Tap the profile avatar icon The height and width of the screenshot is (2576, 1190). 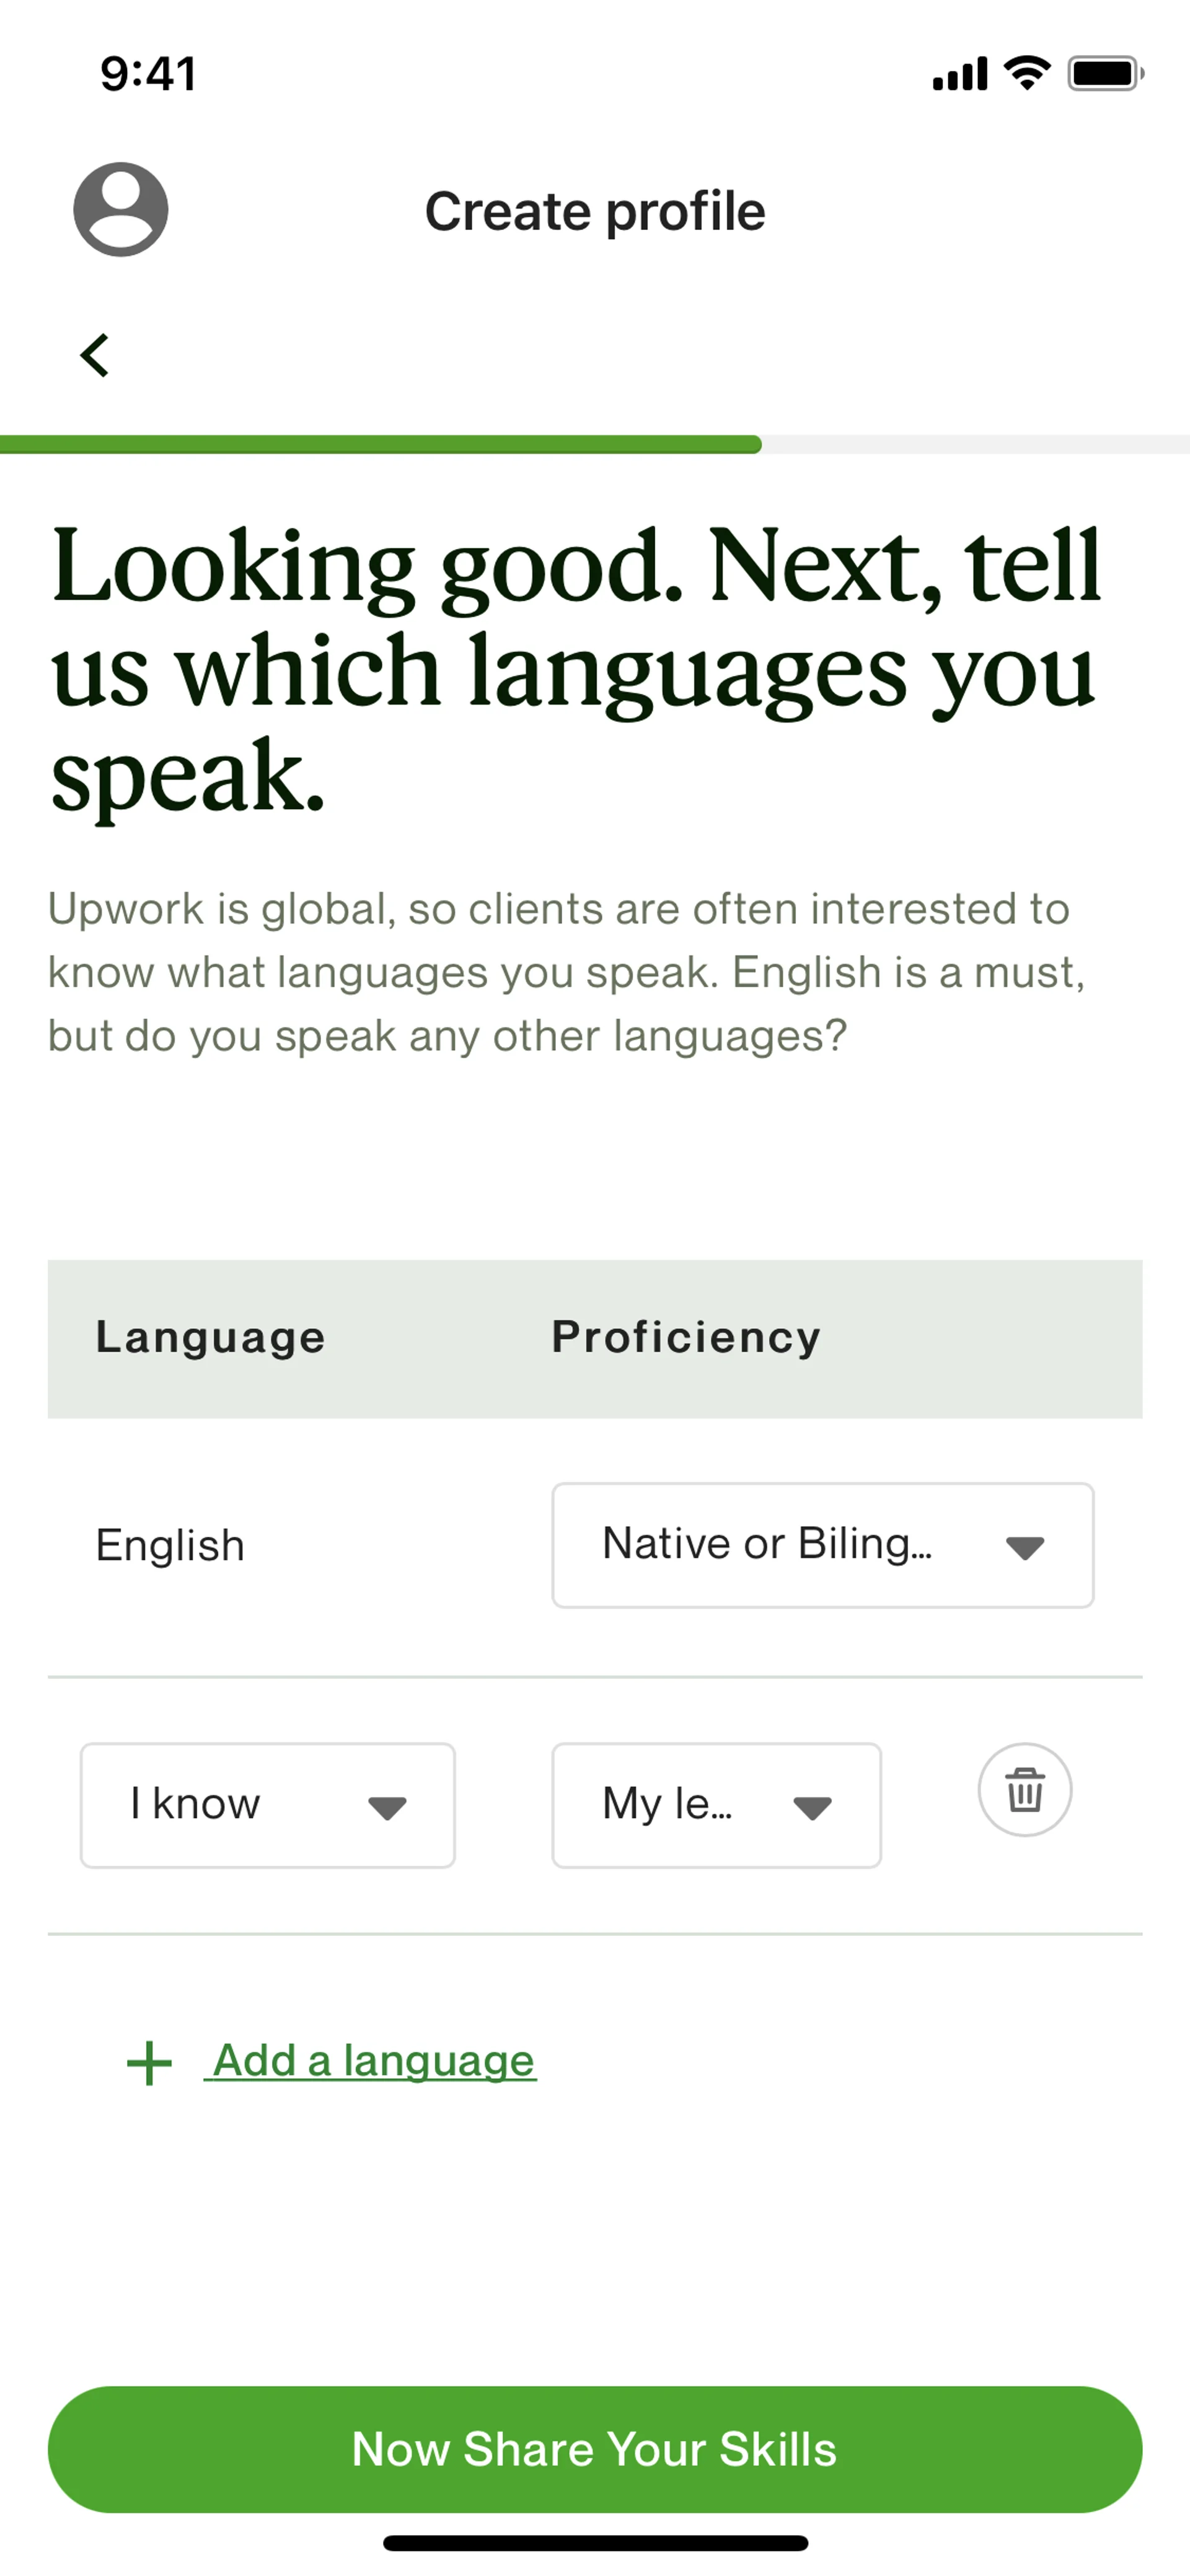click(x=120, y=209)
